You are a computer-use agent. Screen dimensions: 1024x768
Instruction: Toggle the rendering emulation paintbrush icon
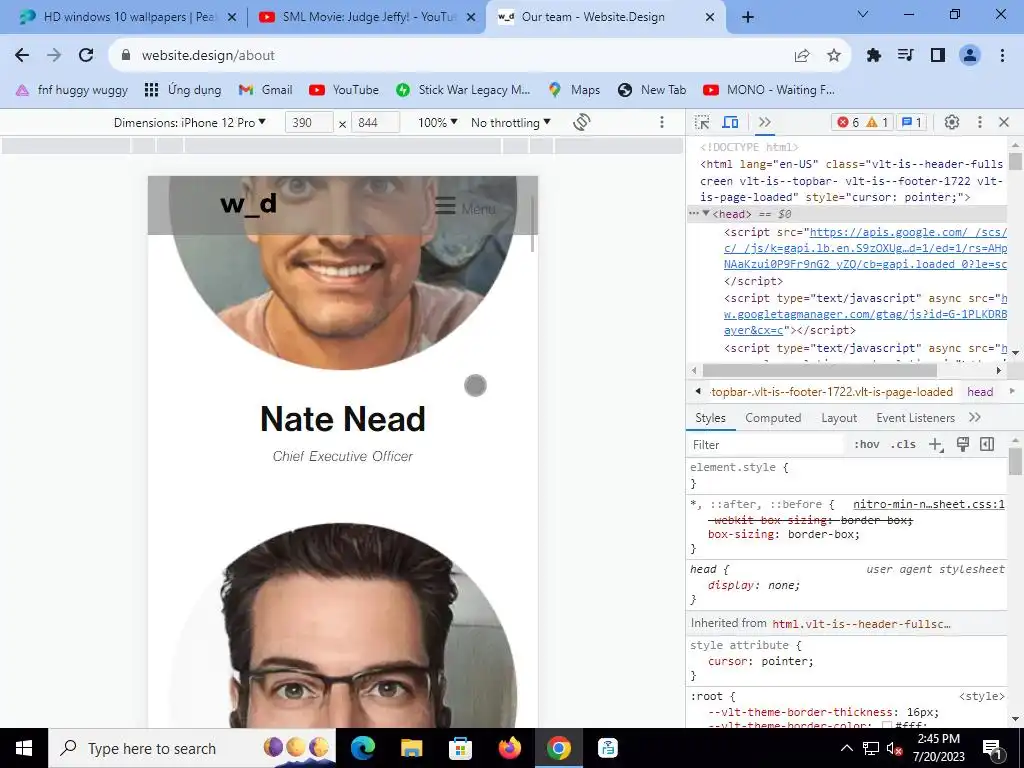(962, 445)
